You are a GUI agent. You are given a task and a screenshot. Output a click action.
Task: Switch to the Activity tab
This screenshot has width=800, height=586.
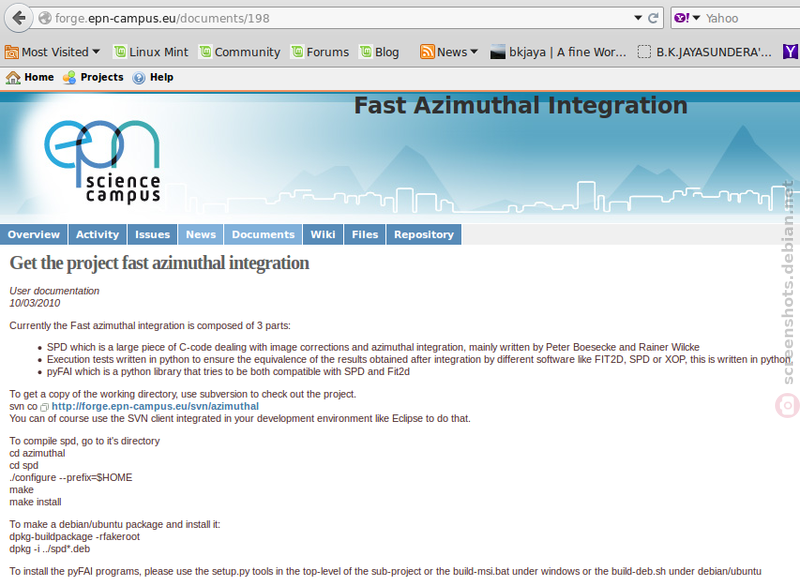(x=97, y=235)
